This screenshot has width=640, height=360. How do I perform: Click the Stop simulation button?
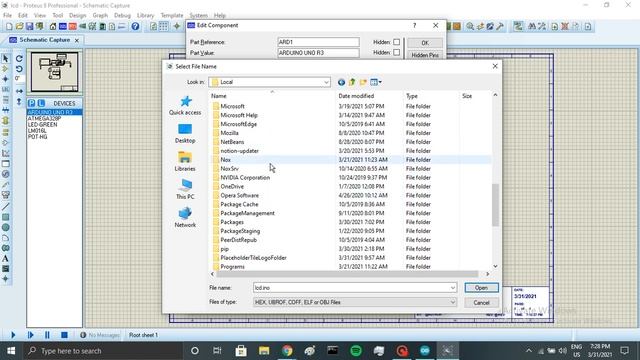[x=64, y=335]
